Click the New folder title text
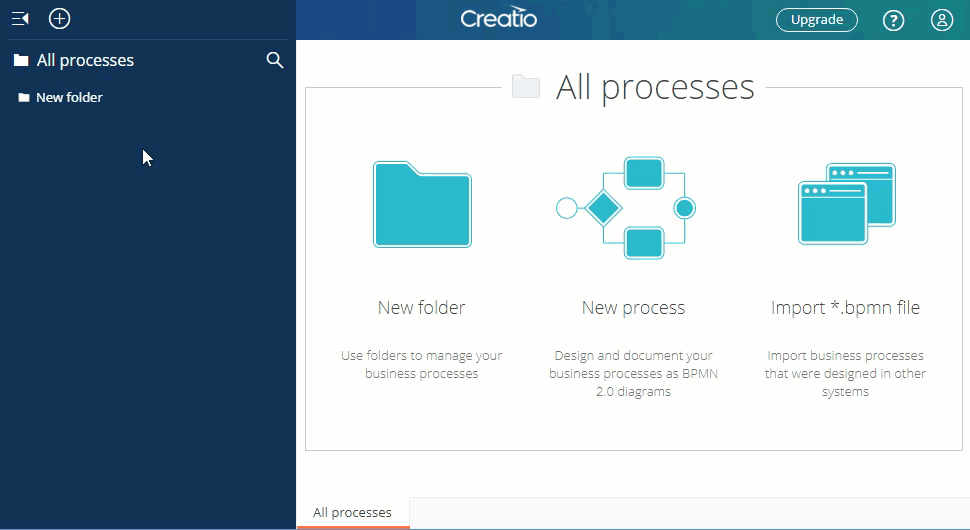Screen dimensions: 970x530 click(421, 307)
